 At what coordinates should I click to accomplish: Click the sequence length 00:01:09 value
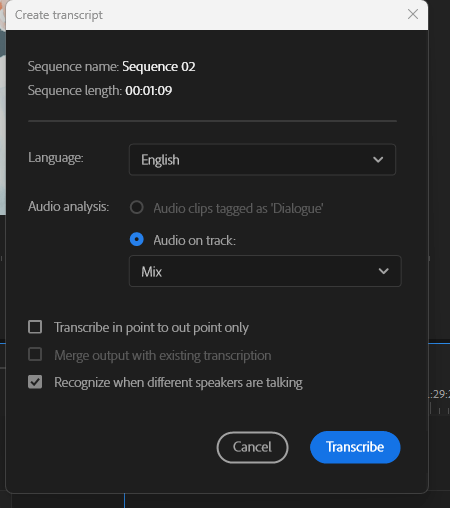pyautogui.click(x=149, y=91)
